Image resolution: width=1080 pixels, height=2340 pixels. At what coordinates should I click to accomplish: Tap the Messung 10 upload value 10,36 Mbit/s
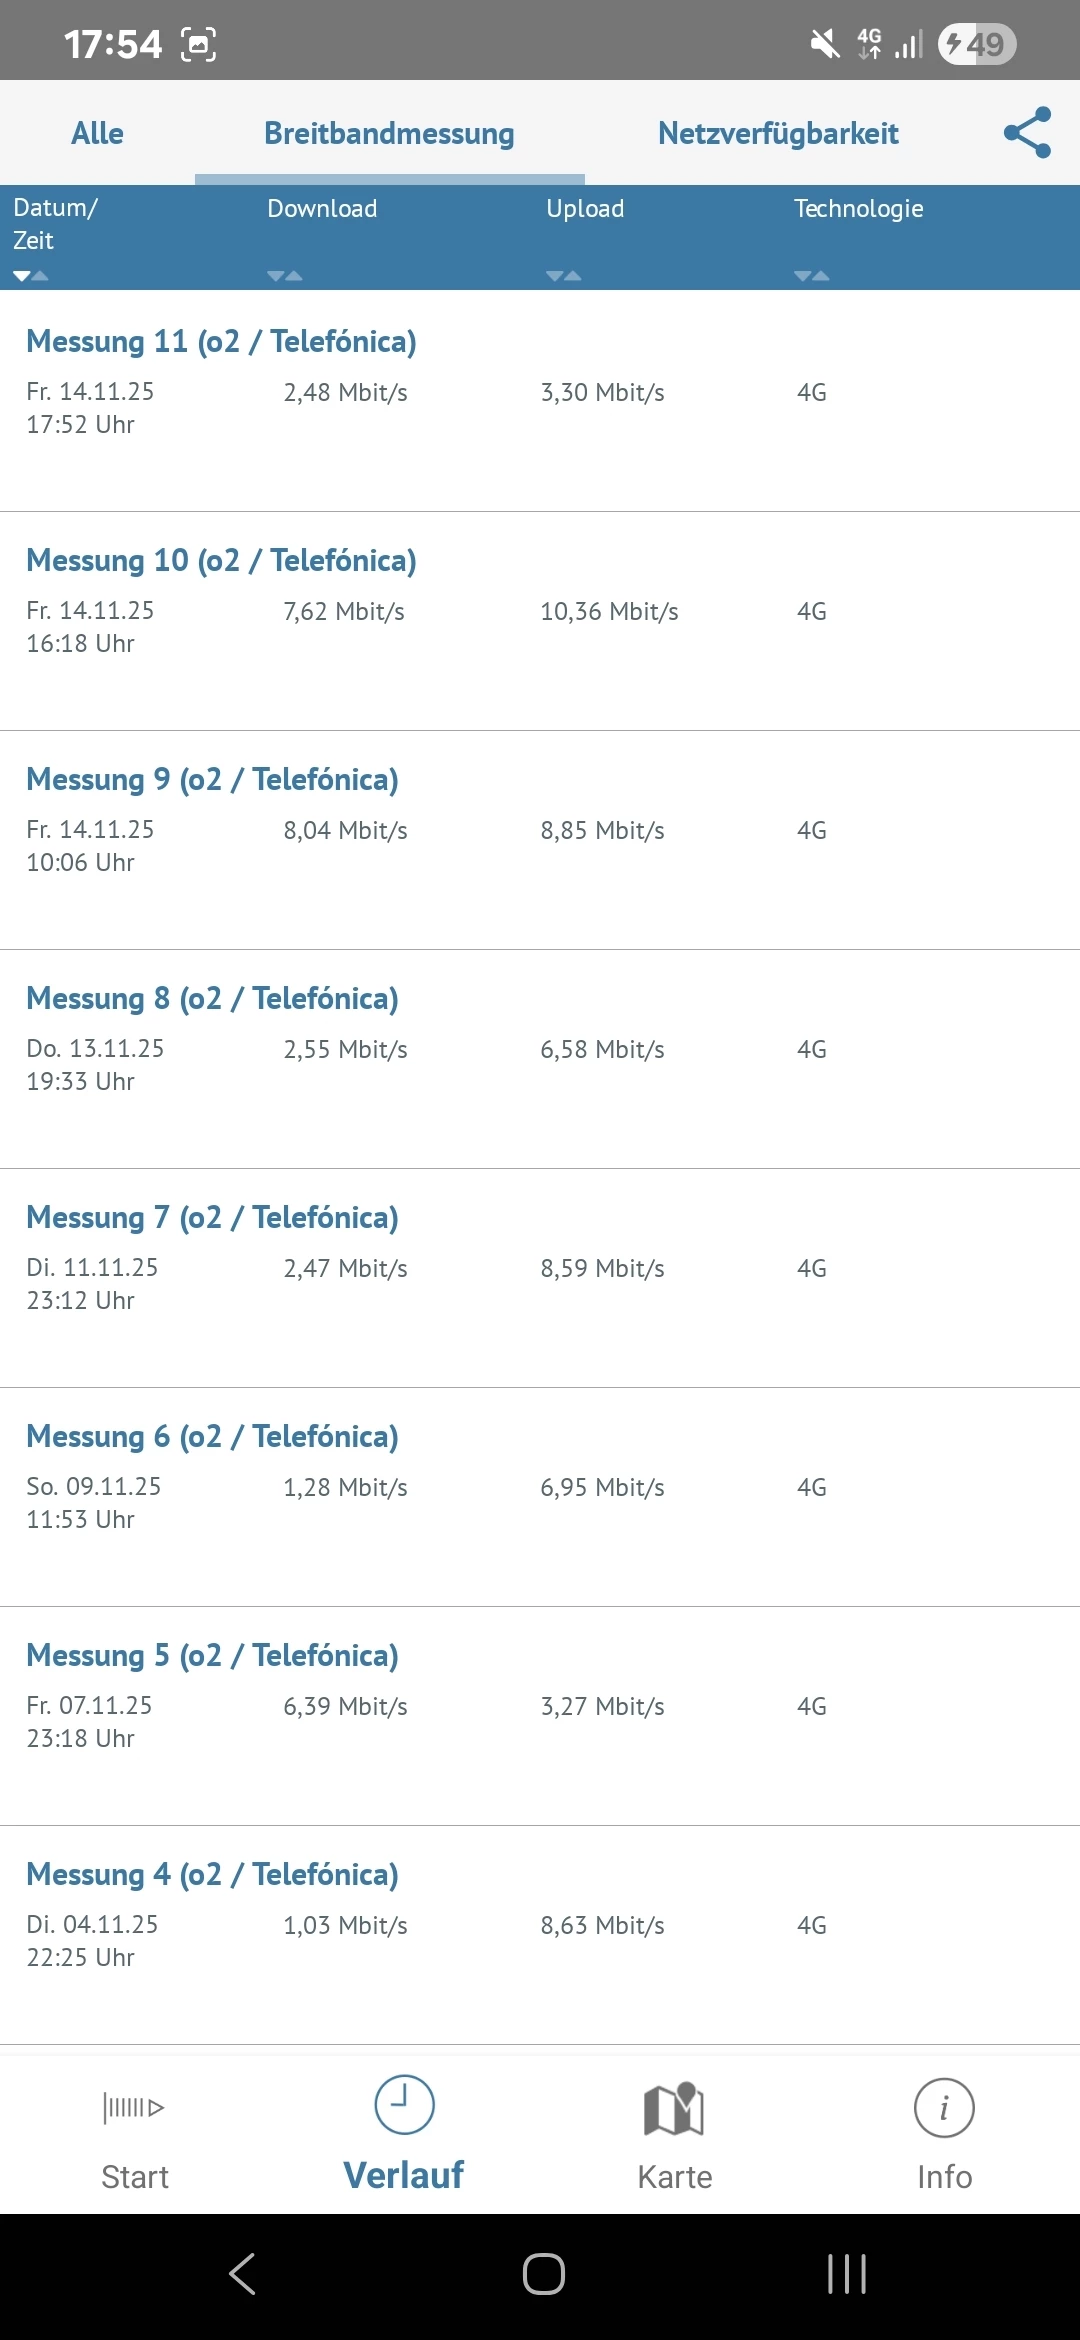(x=609, y=612)
